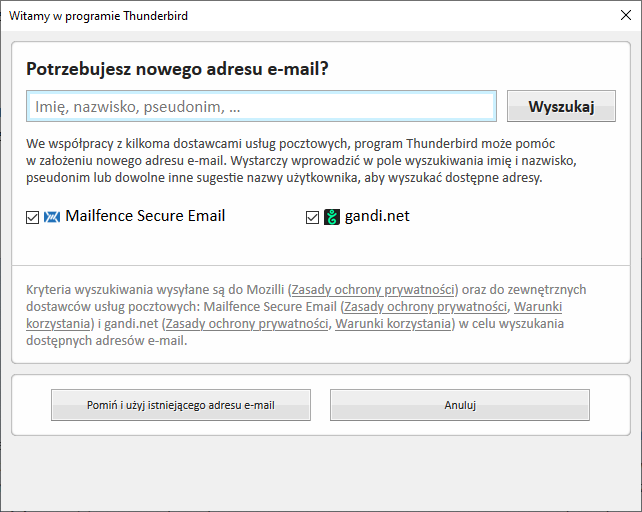The height and width of the screenshot is (512, 642).
Task: Click the green gandi.net logo icon
Action: (332, 217)
